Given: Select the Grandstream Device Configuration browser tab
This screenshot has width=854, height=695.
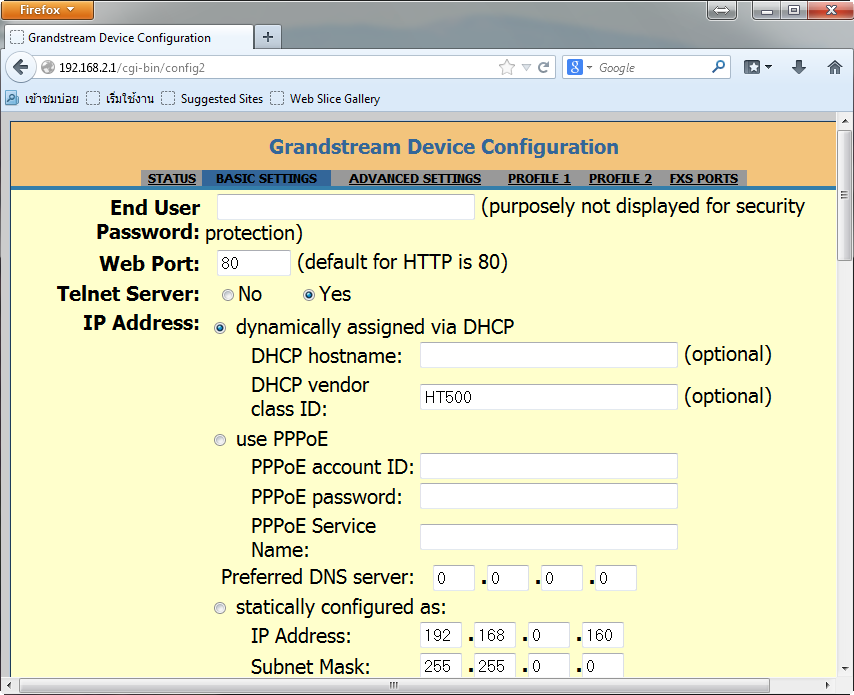Looking at the screenshot, I should click(129, 37).
